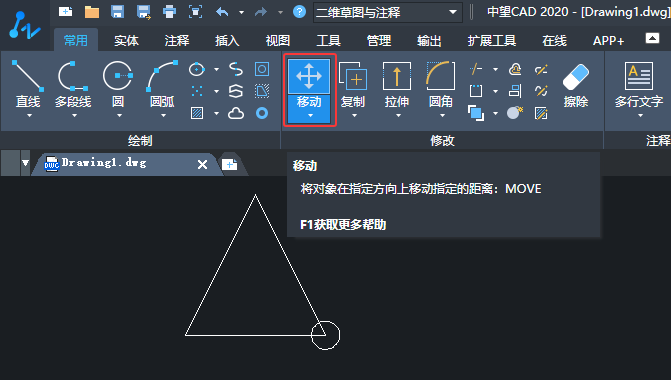Select the Hatch tool in the Draw panel
The height and width of the screenshot is (380, 671).
click(x=197, y=113)
